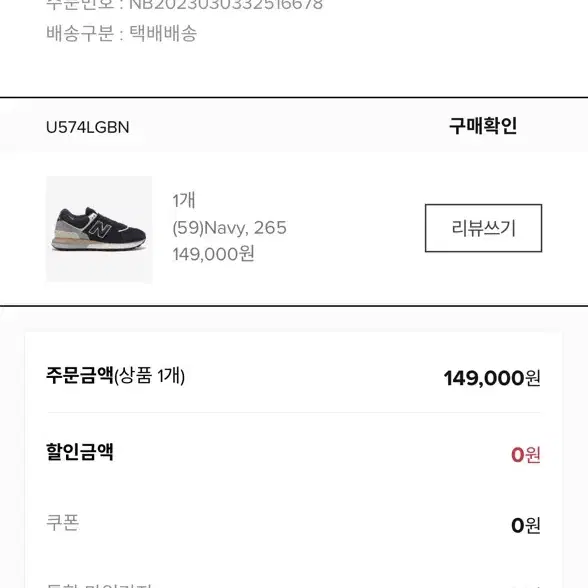The height and width of the screenshot is (588, 588).
Task: Tap the cut-off mileage row at bottom
Action: pos(294,585)
